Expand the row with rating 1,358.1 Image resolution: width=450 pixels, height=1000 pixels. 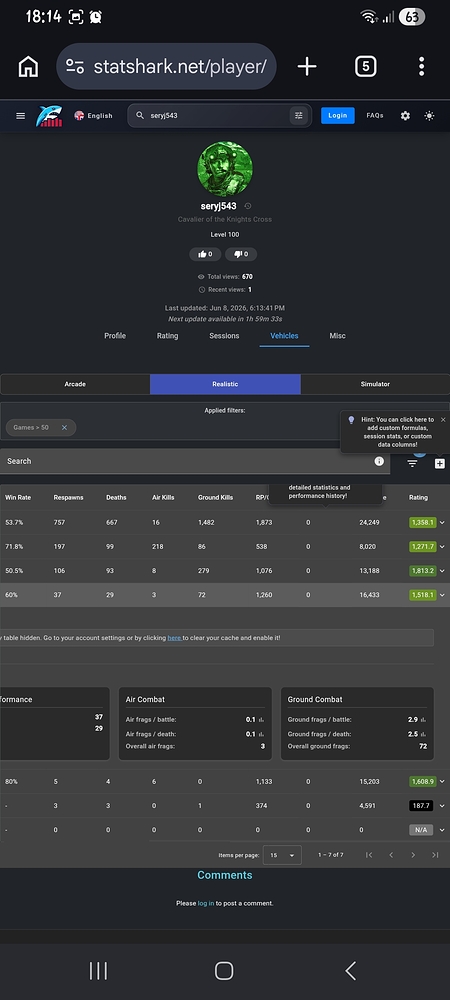(442, 522)
